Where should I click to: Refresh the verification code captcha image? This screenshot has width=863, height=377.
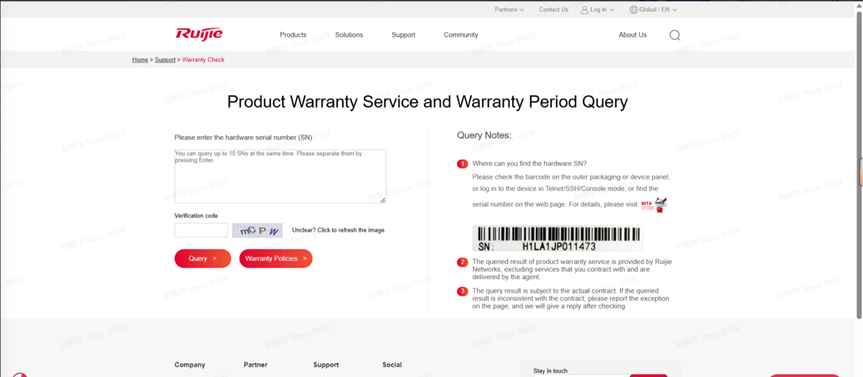[x=257, y=230]
